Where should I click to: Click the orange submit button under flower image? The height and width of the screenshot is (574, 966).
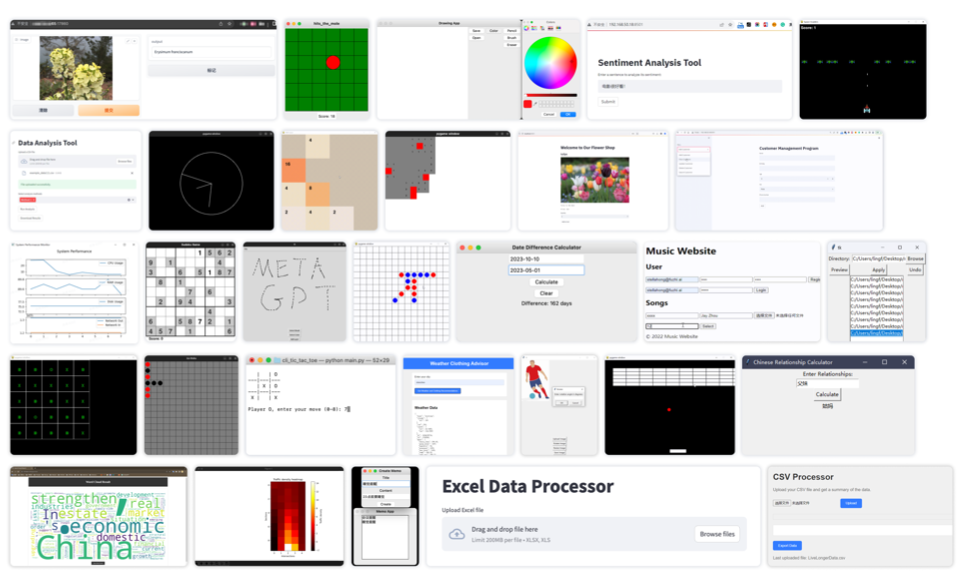[x=108, y=110]
